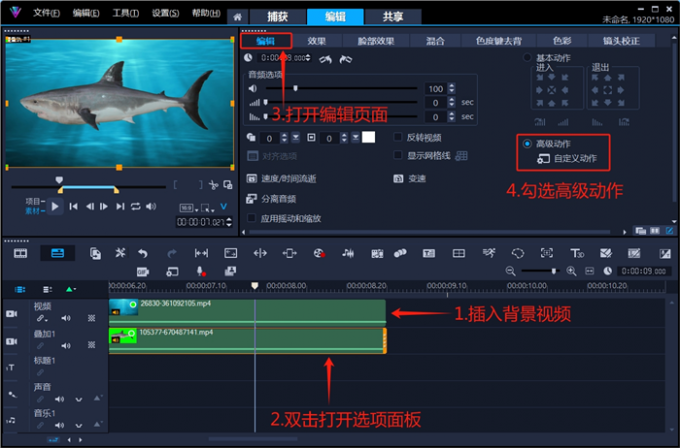
Task: Open the 3D title editor icon
Action: pyautogui.click(x=576, y=253)
